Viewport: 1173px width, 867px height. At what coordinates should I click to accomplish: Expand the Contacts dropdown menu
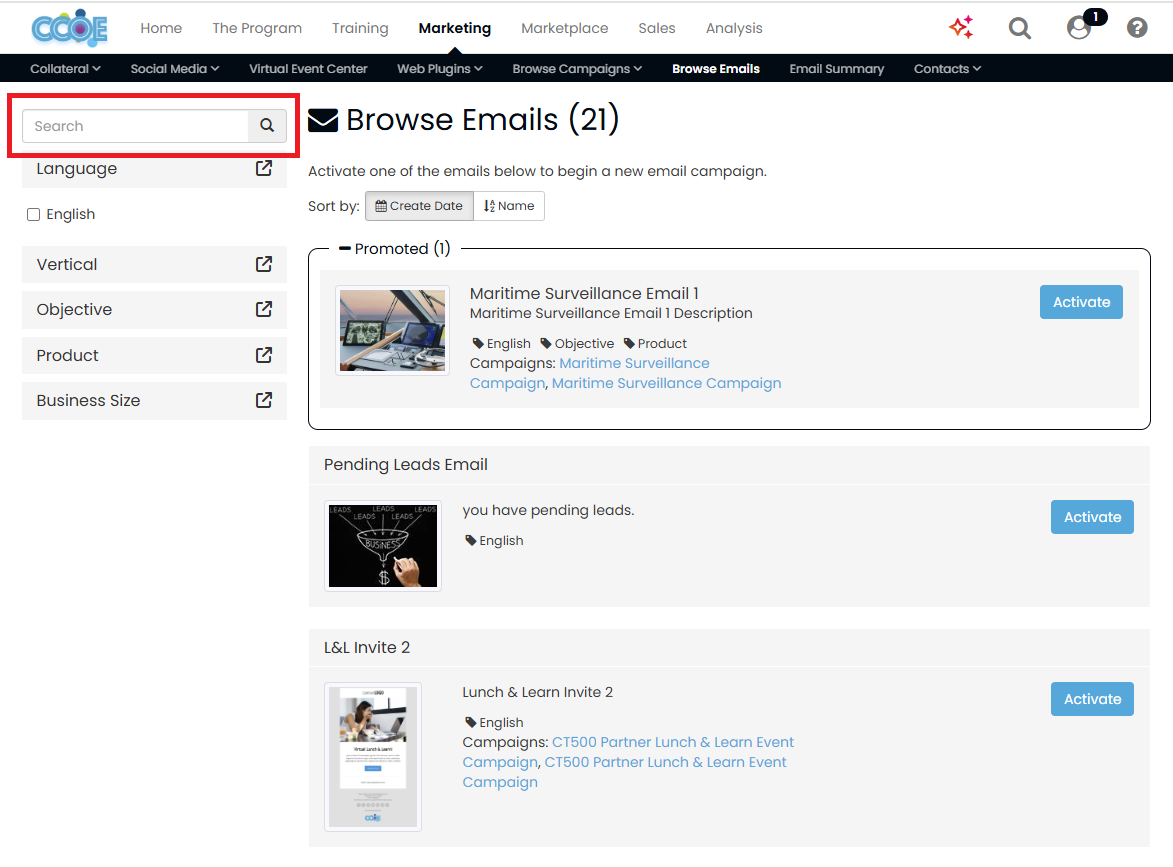pos(947,69)
